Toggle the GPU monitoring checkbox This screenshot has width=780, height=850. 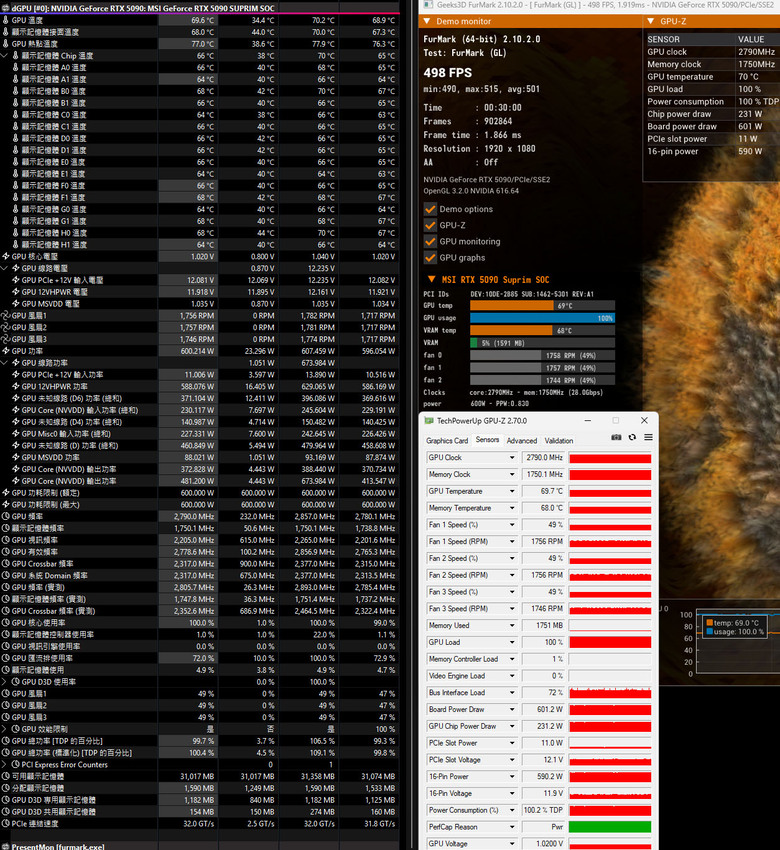(x=430, y=241)
